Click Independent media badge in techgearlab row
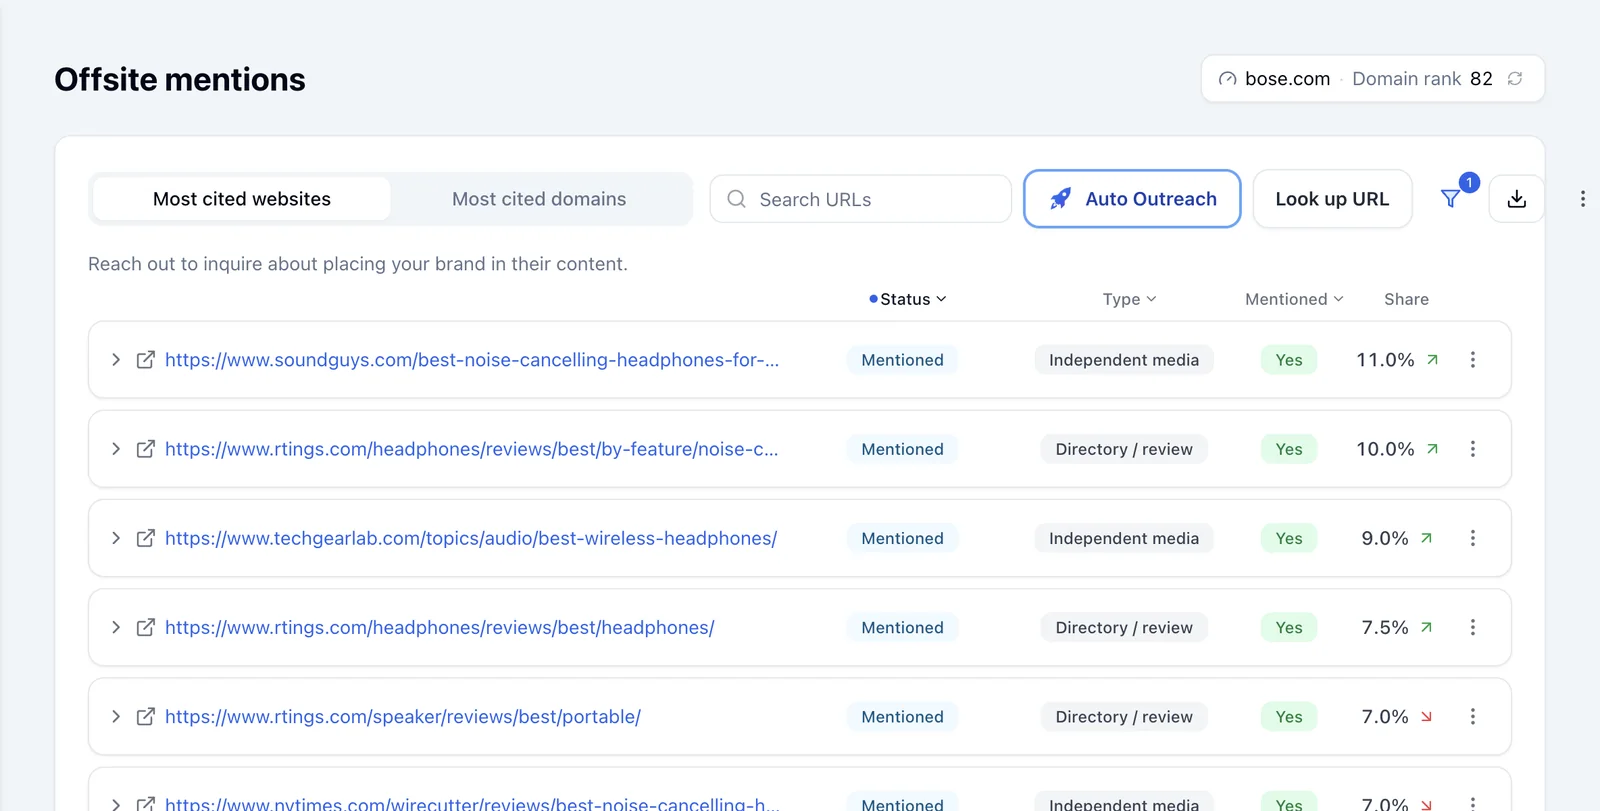Viewport: 1600px width, 811px height. pyautogui.click(x=1124, y=538)
